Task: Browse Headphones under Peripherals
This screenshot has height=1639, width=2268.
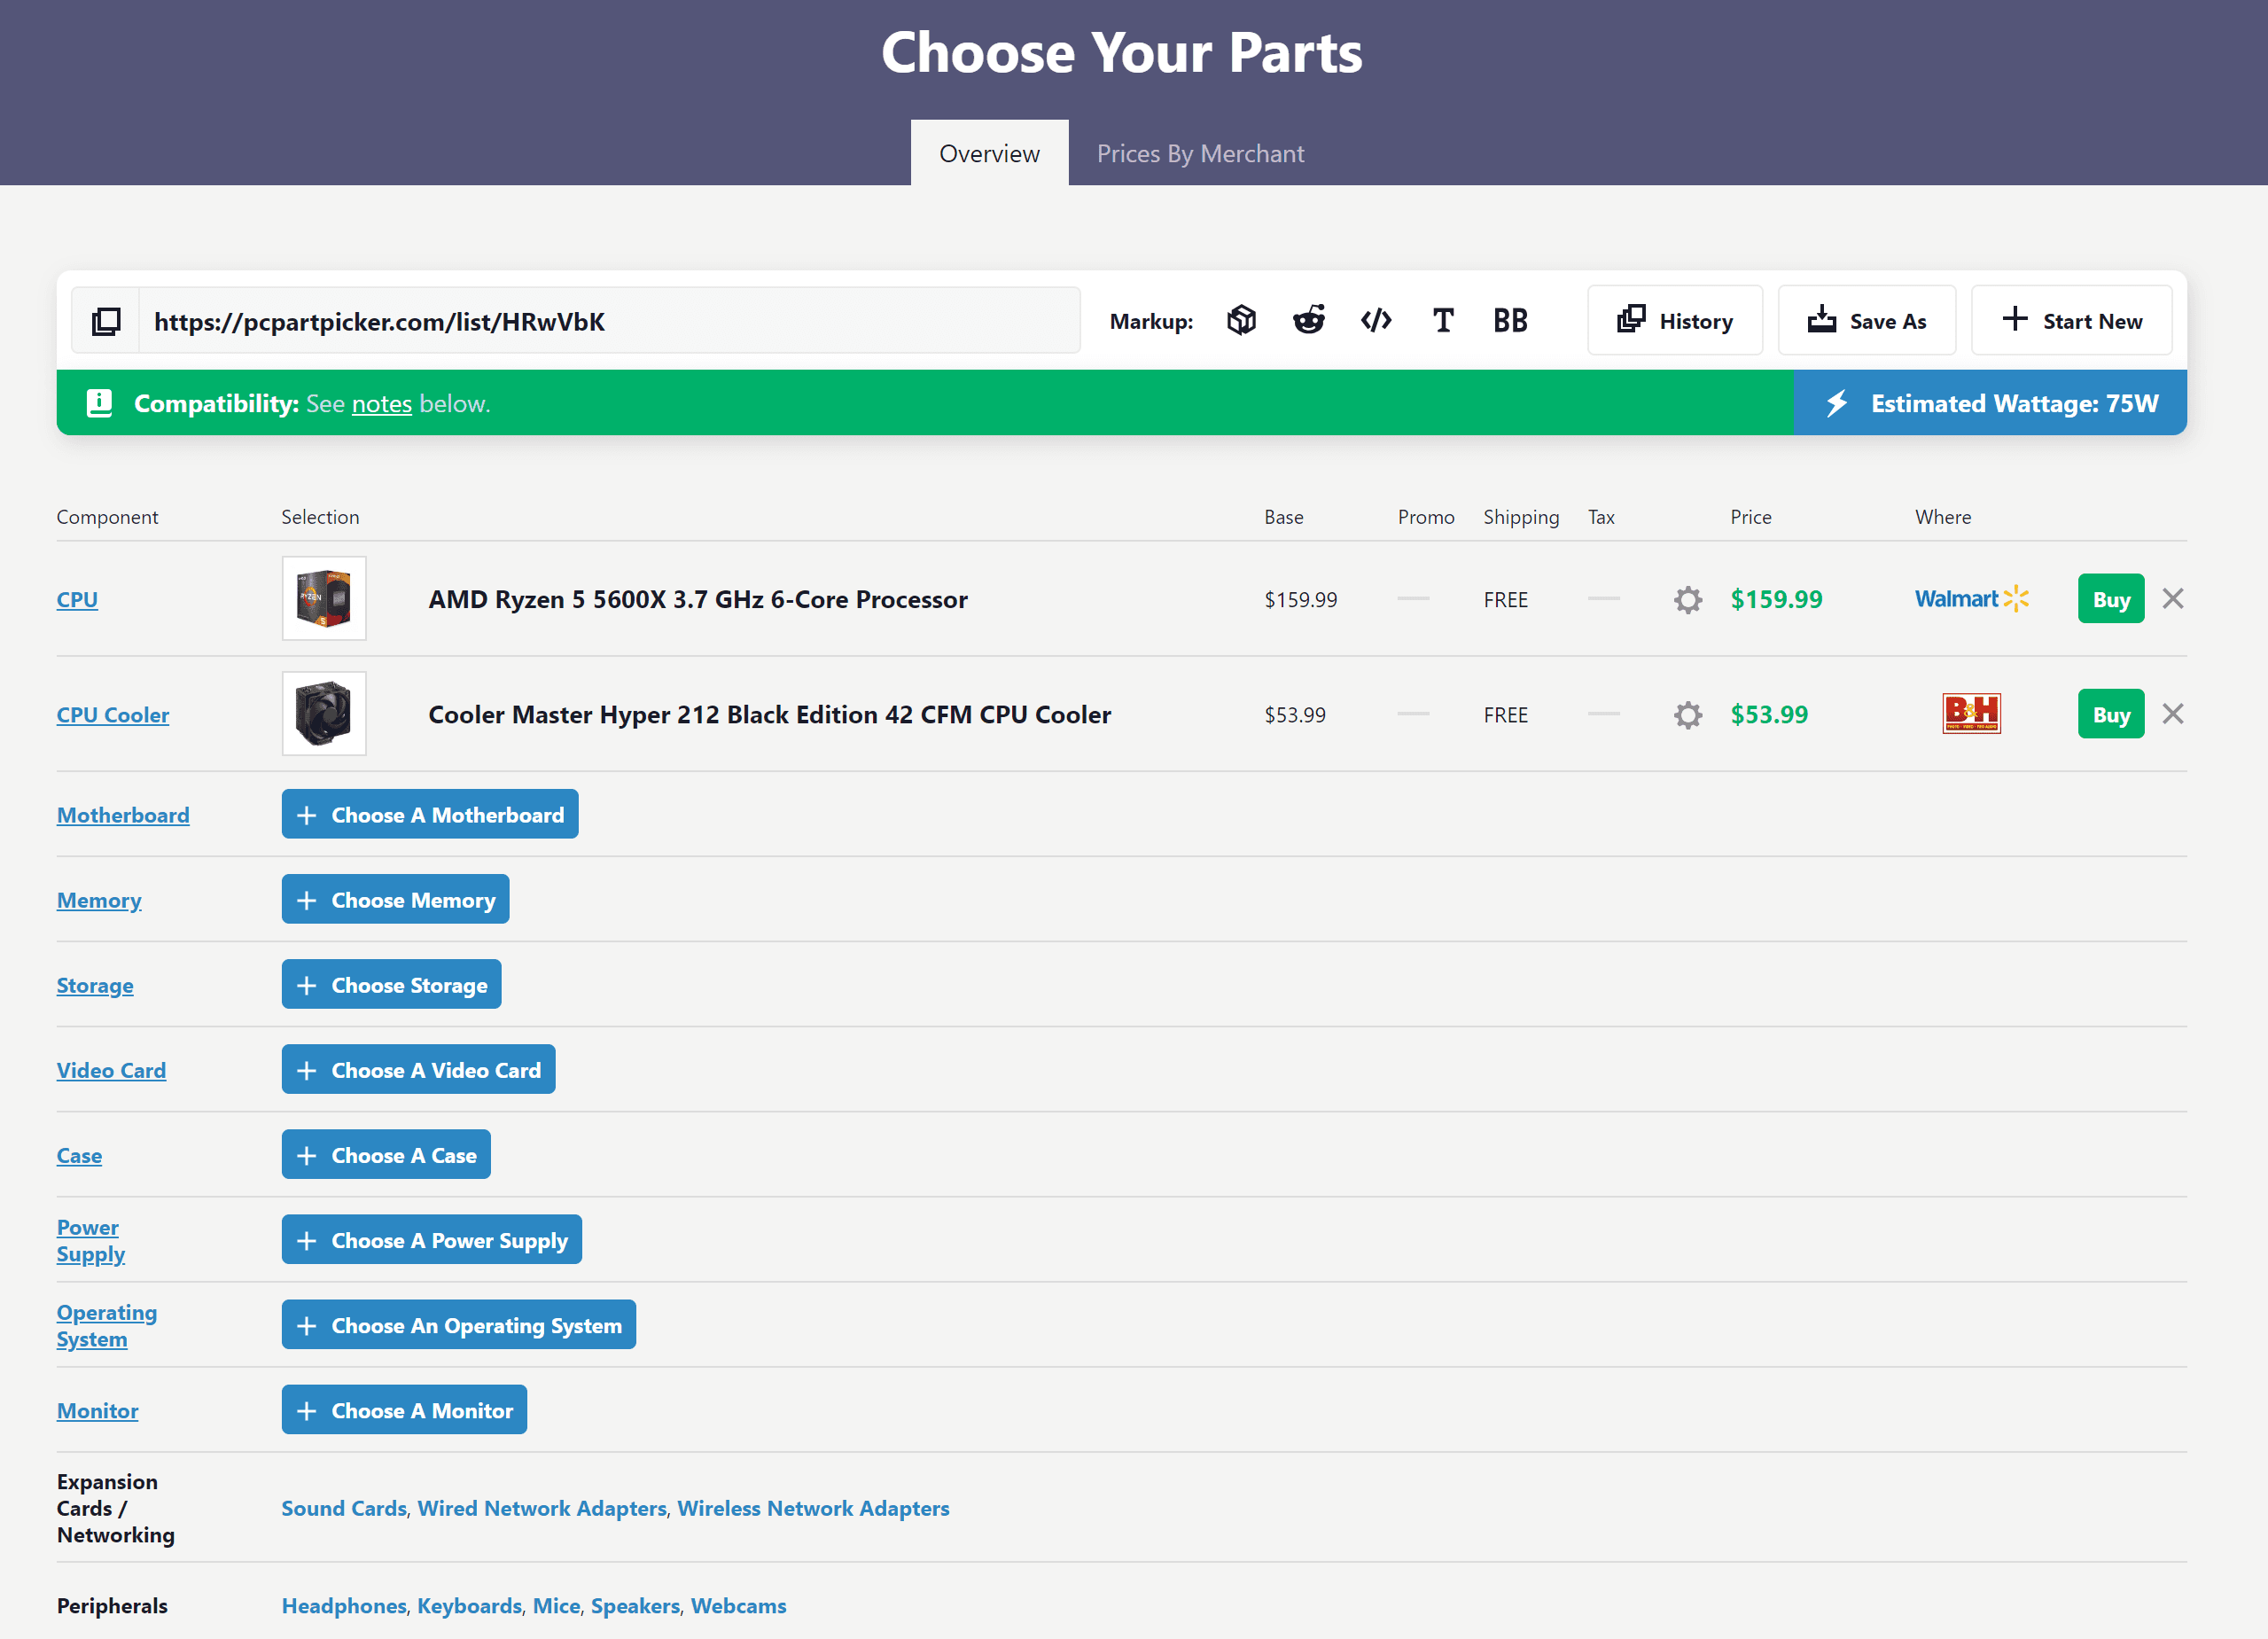Action: (343, 1605)
